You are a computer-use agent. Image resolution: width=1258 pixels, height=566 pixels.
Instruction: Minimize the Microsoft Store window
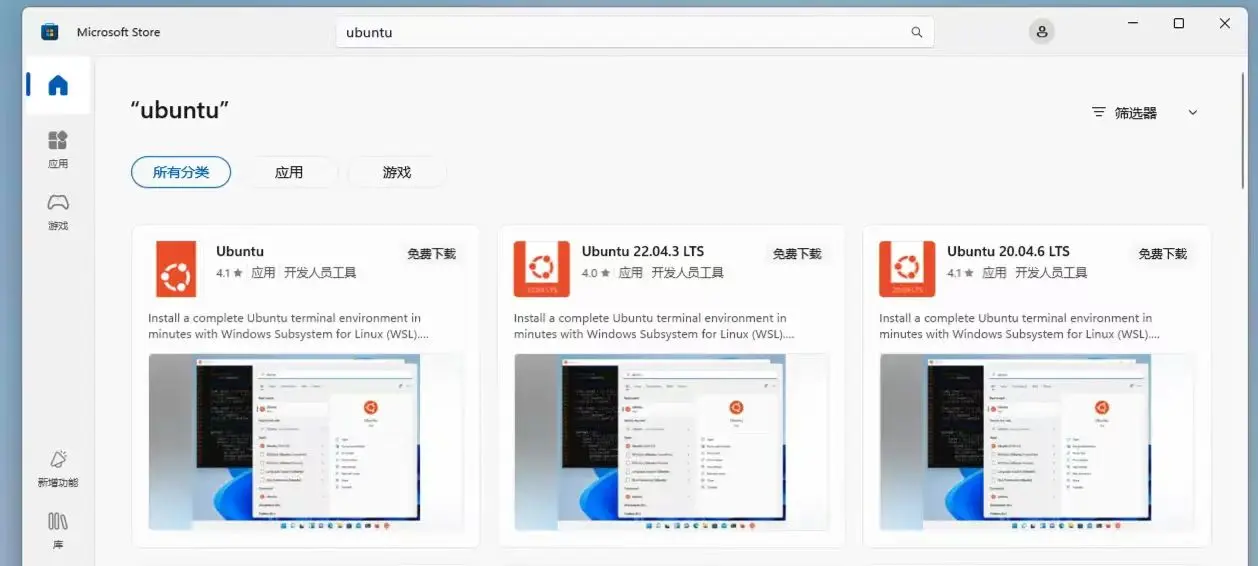1133,23
